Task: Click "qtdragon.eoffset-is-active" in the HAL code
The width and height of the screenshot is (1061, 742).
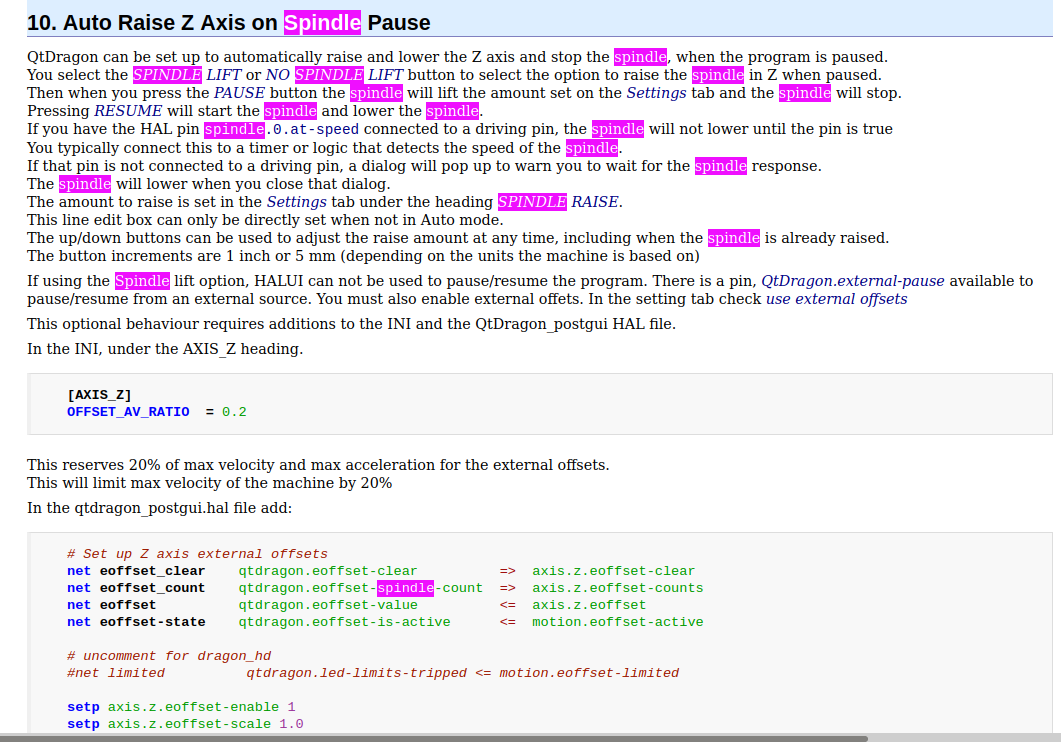Action: point(344,622)
